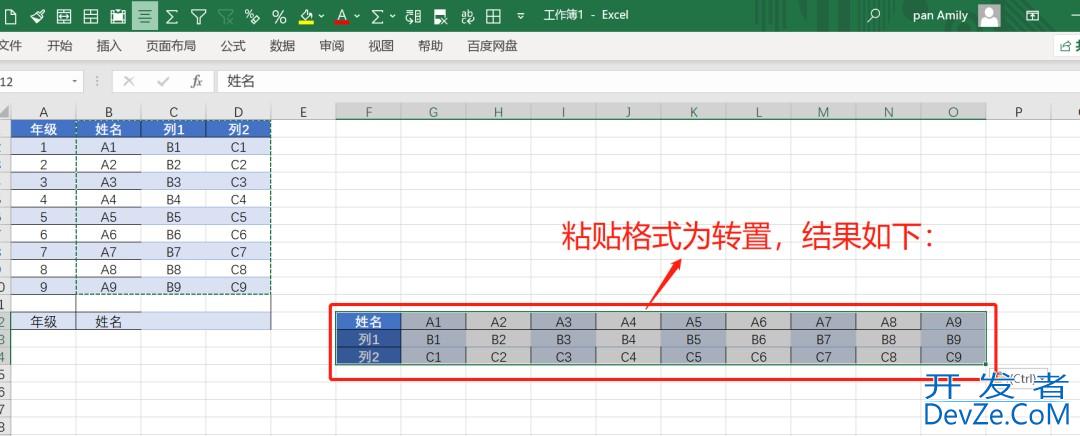Image resolution: width=1080 pixels, height=436 pixels.
Task: Select column header E
Action: point(303,112)
